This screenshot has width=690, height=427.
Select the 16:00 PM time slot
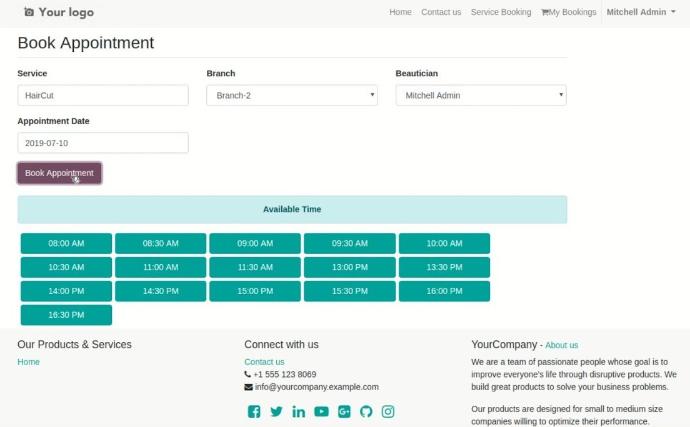(x=444, y=291)
